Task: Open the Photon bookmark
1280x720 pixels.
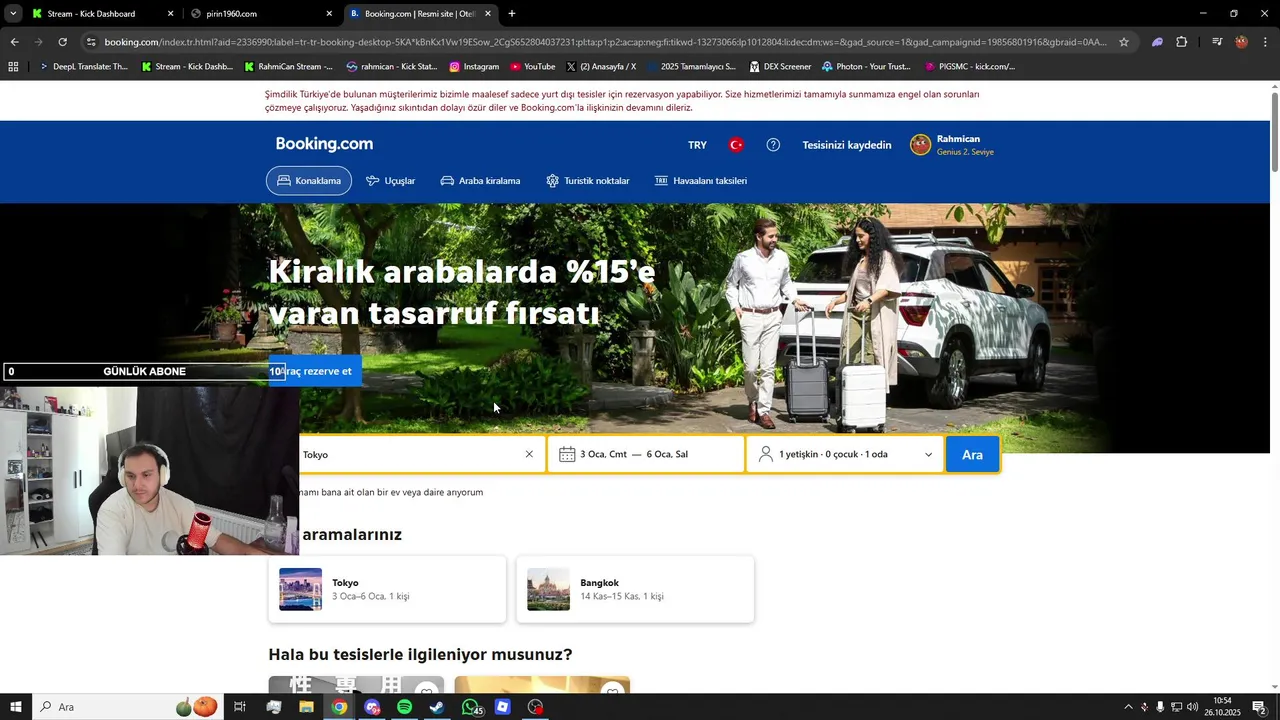Action: pos(866,67)
